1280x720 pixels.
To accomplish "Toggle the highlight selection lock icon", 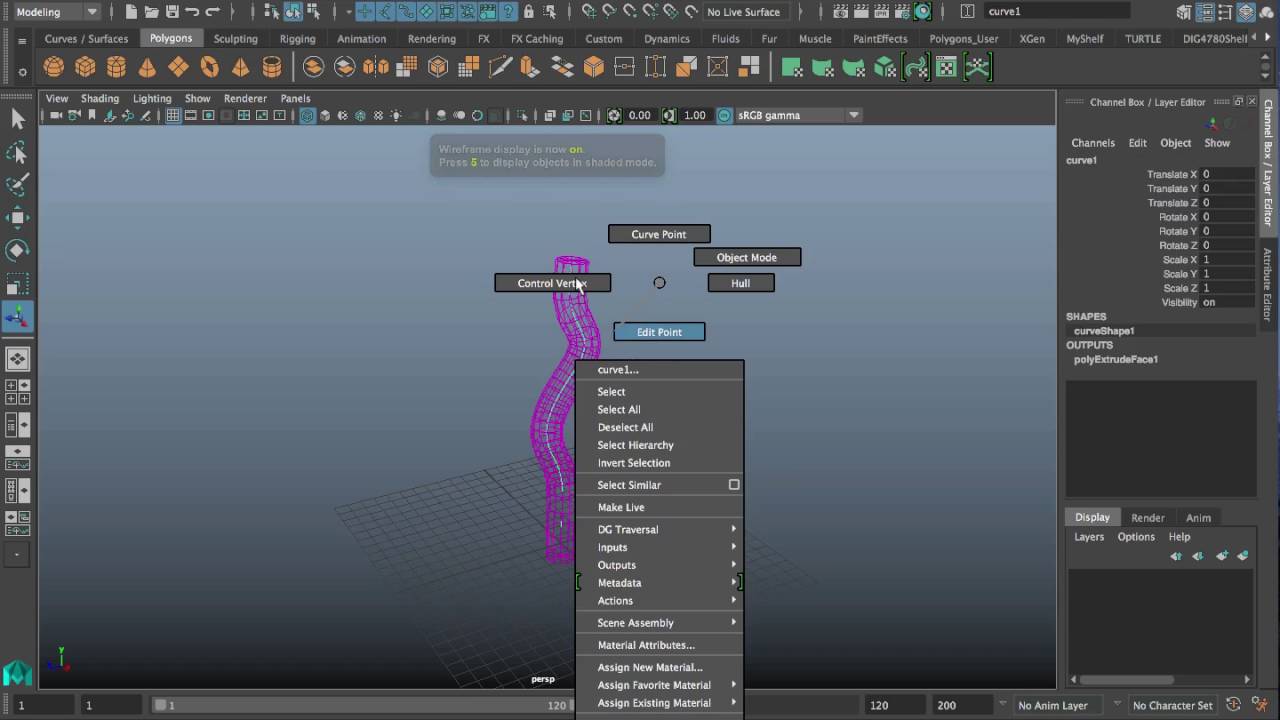I will coord(529,12).
